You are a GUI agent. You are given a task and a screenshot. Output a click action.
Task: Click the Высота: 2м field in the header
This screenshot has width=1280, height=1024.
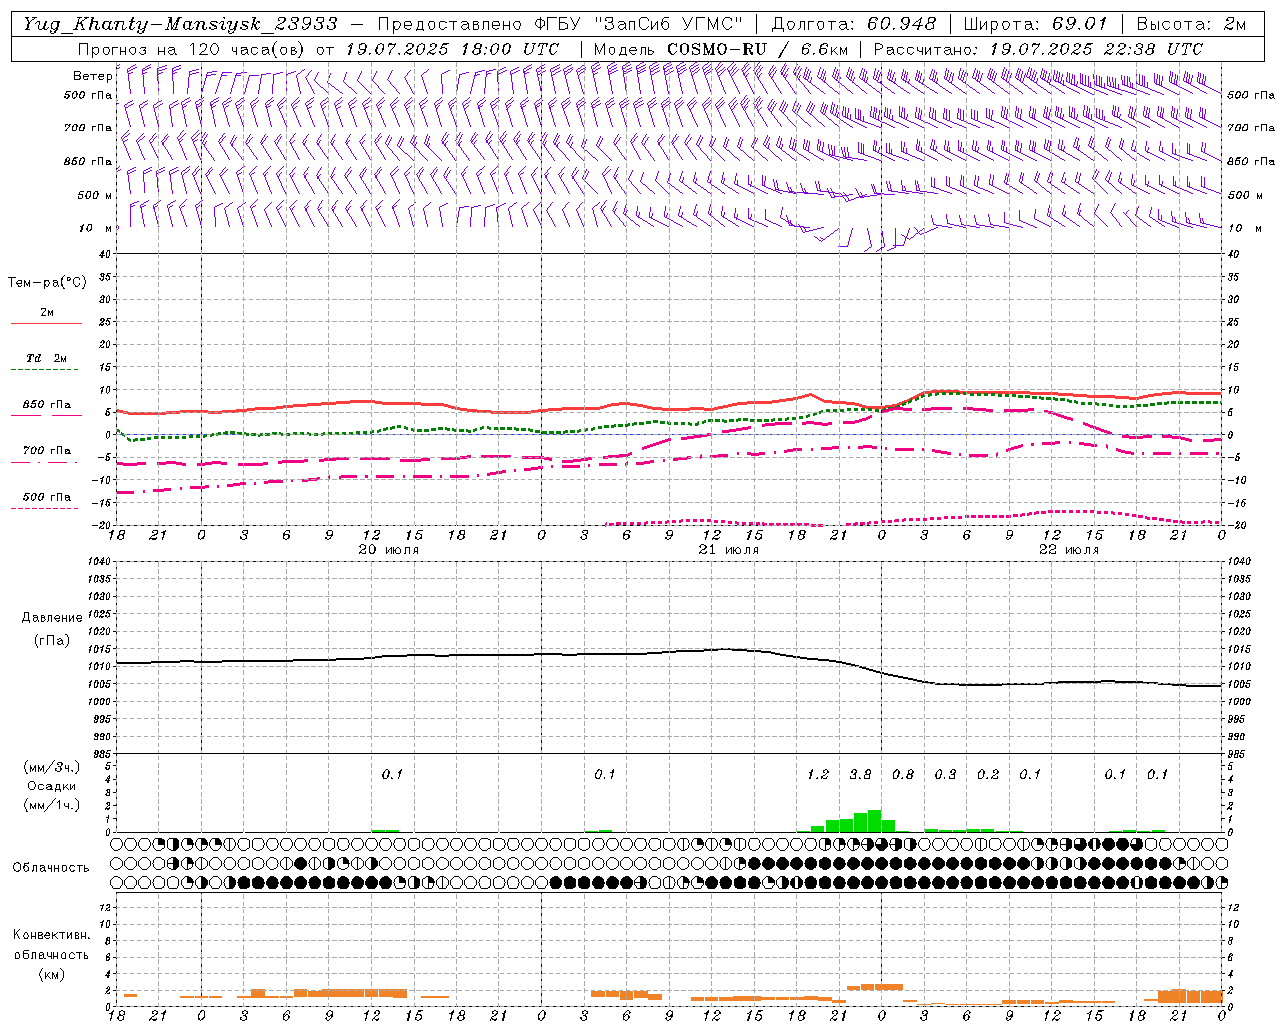(1189, 24)
